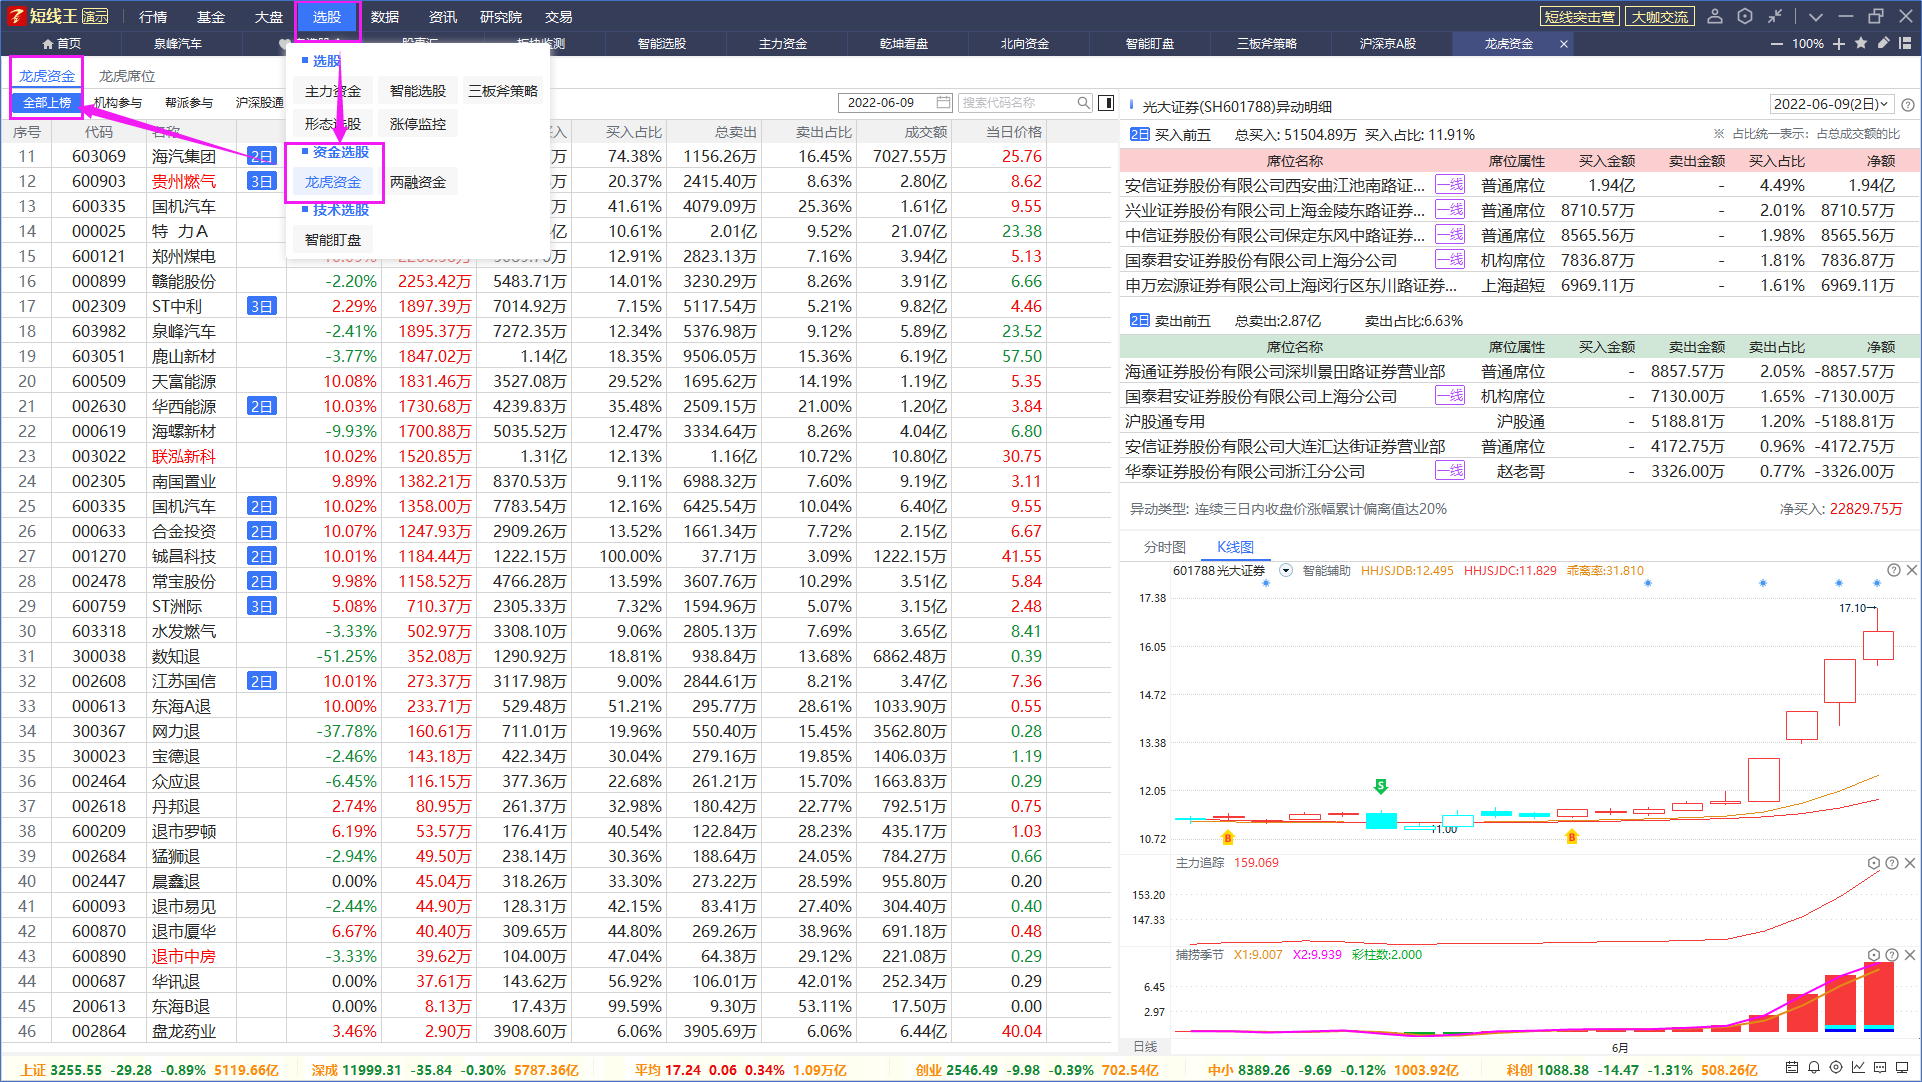The image size is (1922, 1082).
Task: Open the line chart icon in status bar
Action: 1858,1068
